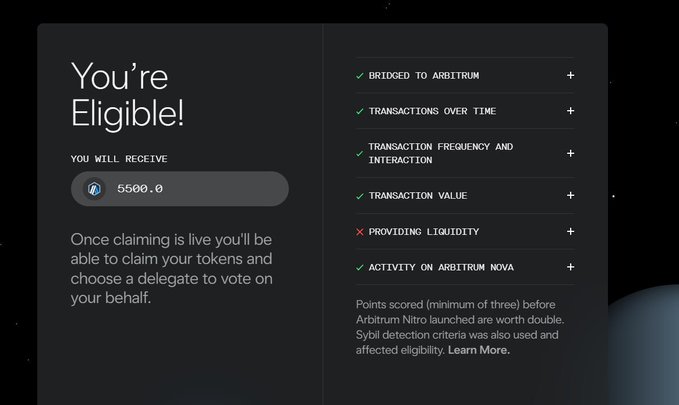
Task: Click the 'Transaction Frequency and Interaction' label
Action: pyautogui.click(x=440, y=153)
